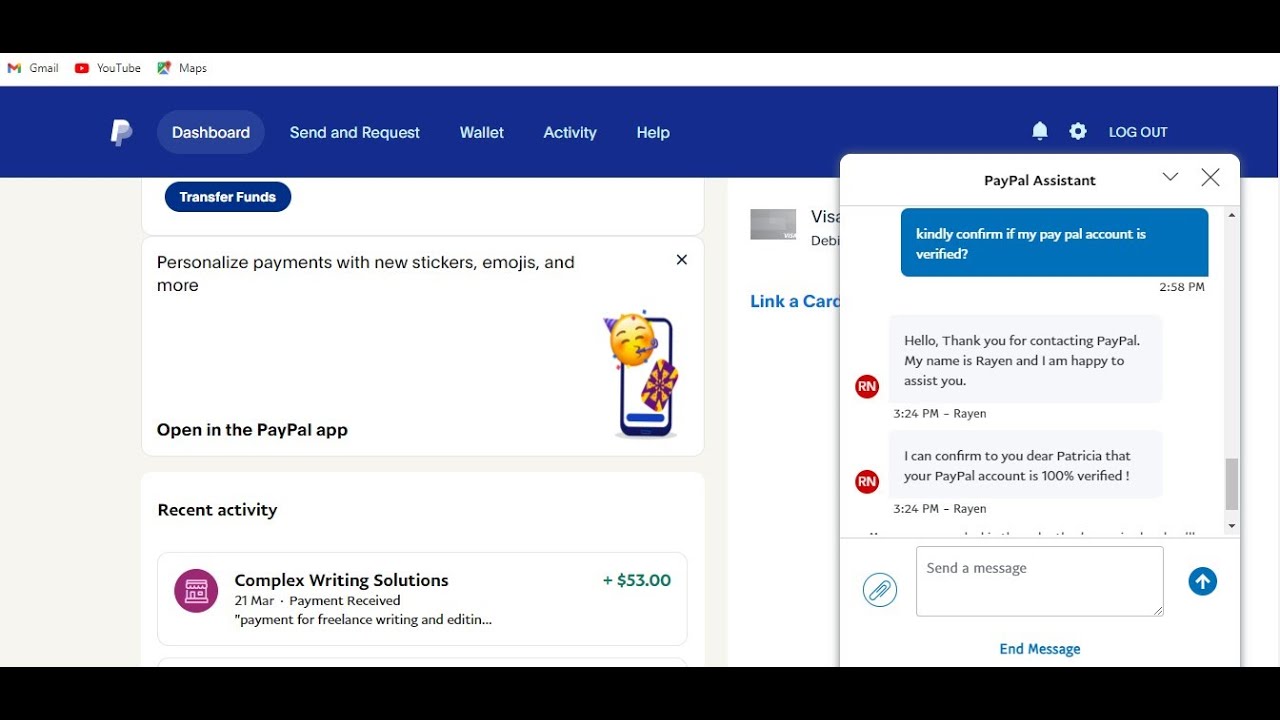Click the 'kindly confirm' sent message bubble

(x=1054, y=242)
